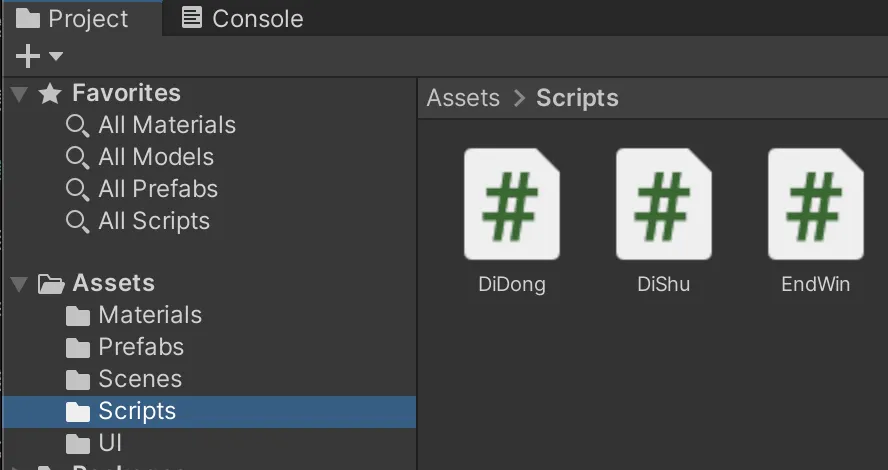Select the DiShu script file icon

(664, 204)
